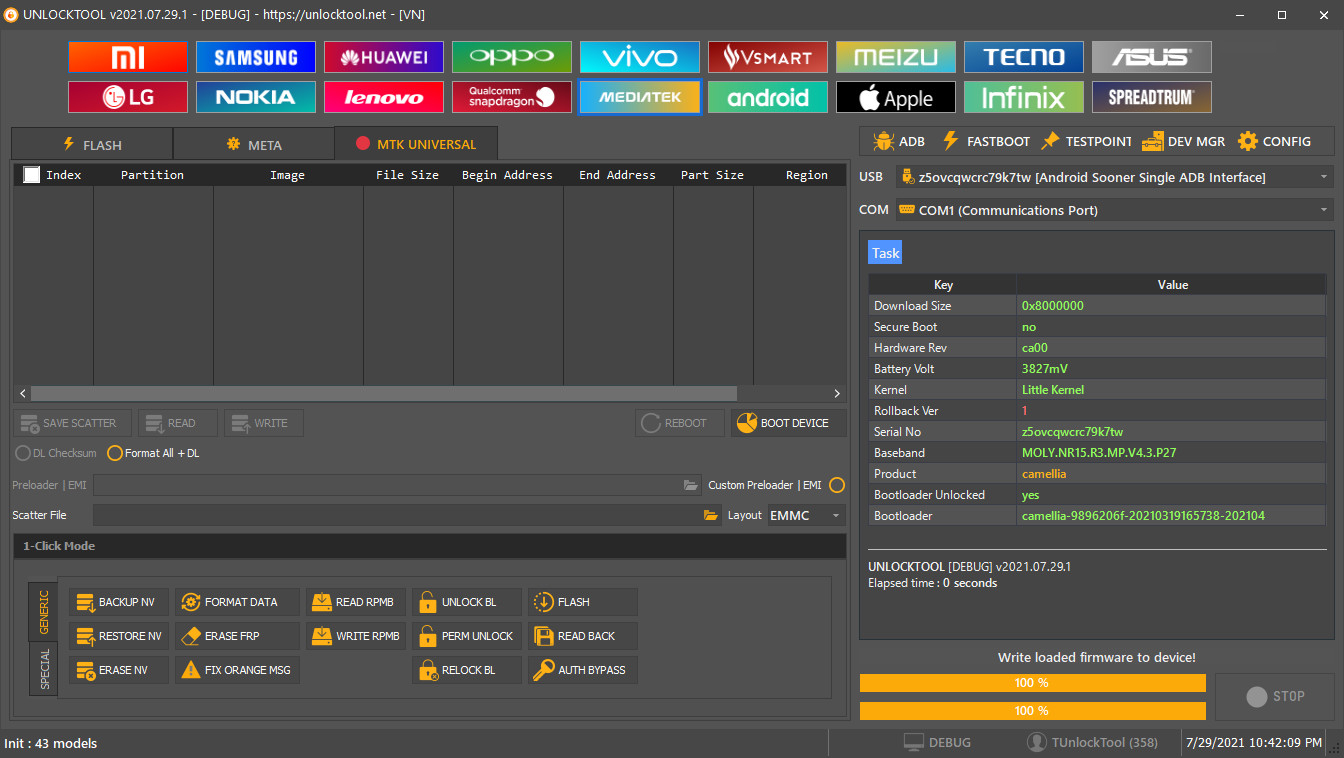The width and height of the screenshot is (1344, 758).
Task: Click the FIX ORANGE MSG button
Action: [237, 670]
